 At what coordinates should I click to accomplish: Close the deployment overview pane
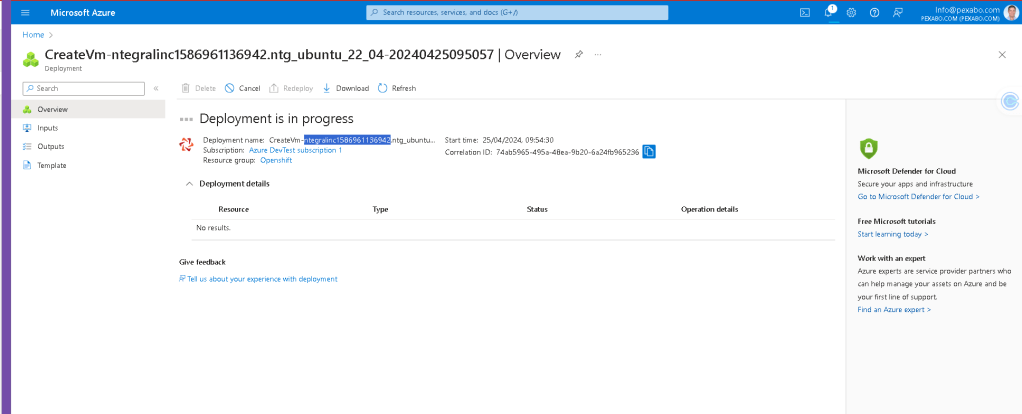(x=1002, y=55)
